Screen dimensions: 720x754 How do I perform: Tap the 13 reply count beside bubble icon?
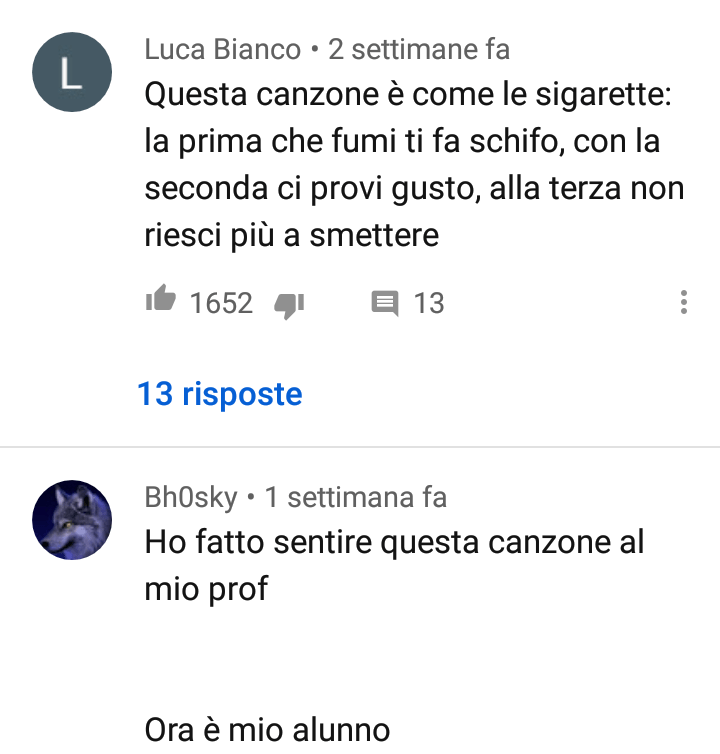(429, 303)
